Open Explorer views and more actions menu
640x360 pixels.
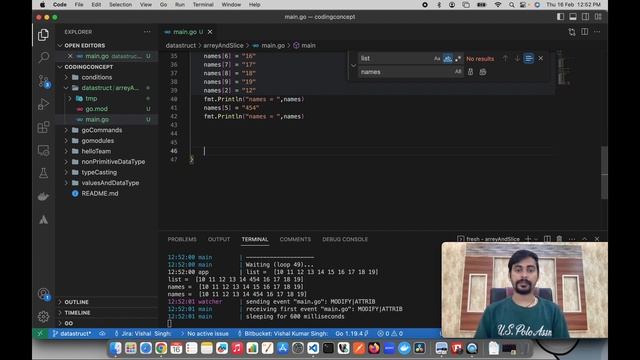[x=147, y=32]
